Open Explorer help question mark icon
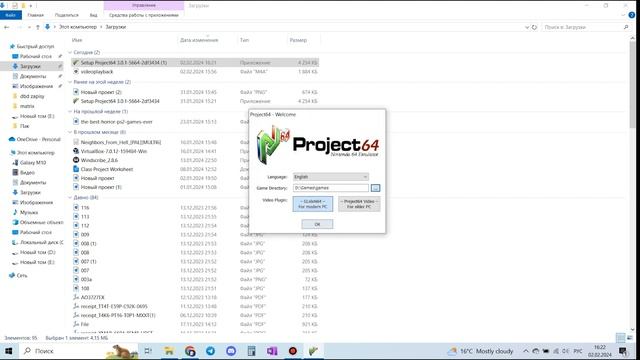 coord(632,15)
